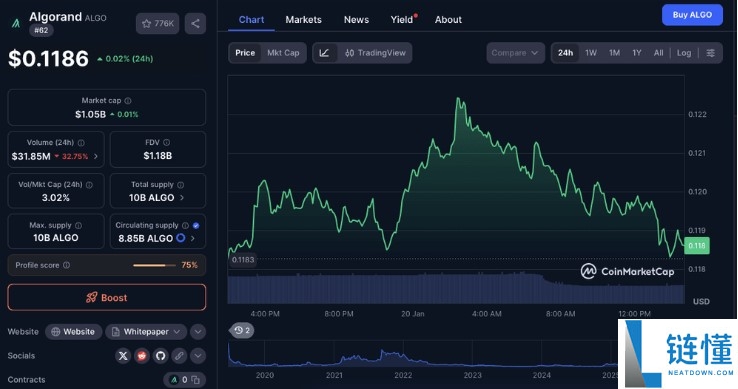
Task: Click the Max. supply info icon
Action: pyautogui.click(x=78, y=226)
